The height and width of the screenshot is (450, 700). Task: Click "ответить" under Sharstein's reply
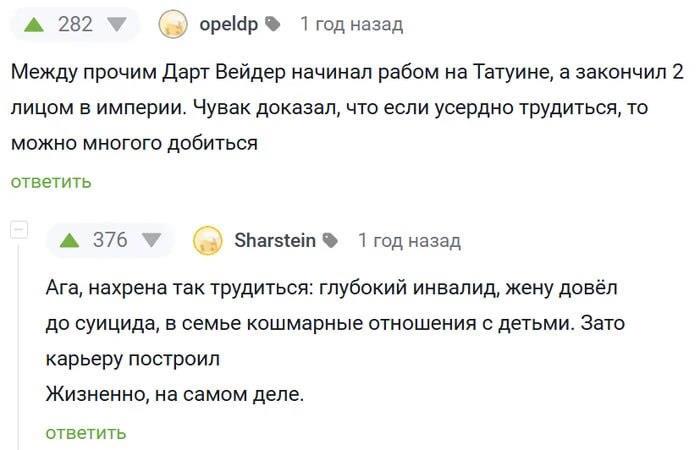(x=86, y=432)
